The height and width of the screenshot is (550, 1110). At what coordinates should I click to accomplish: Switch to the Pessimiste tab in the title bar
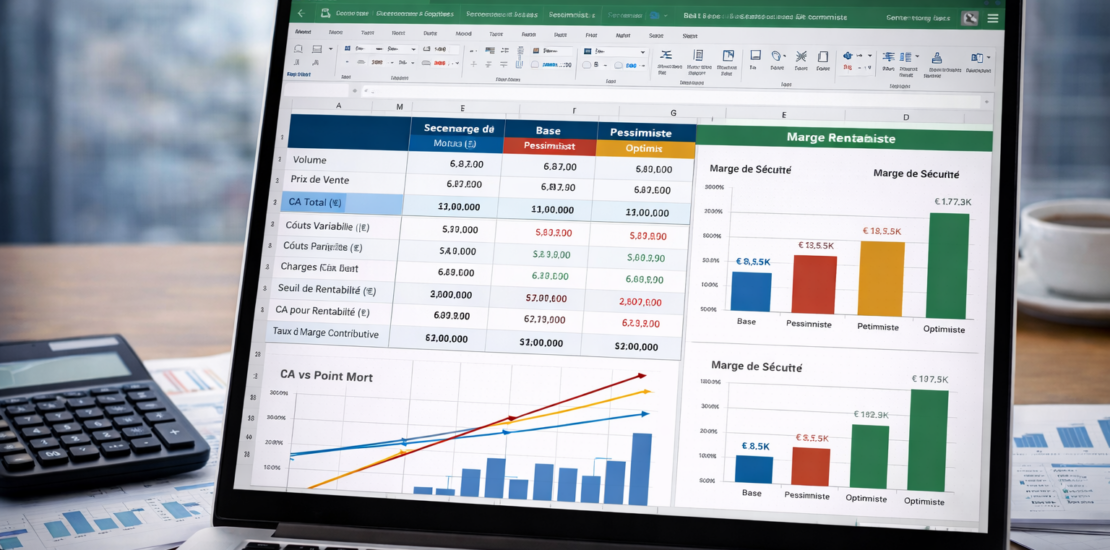(571, 14)
